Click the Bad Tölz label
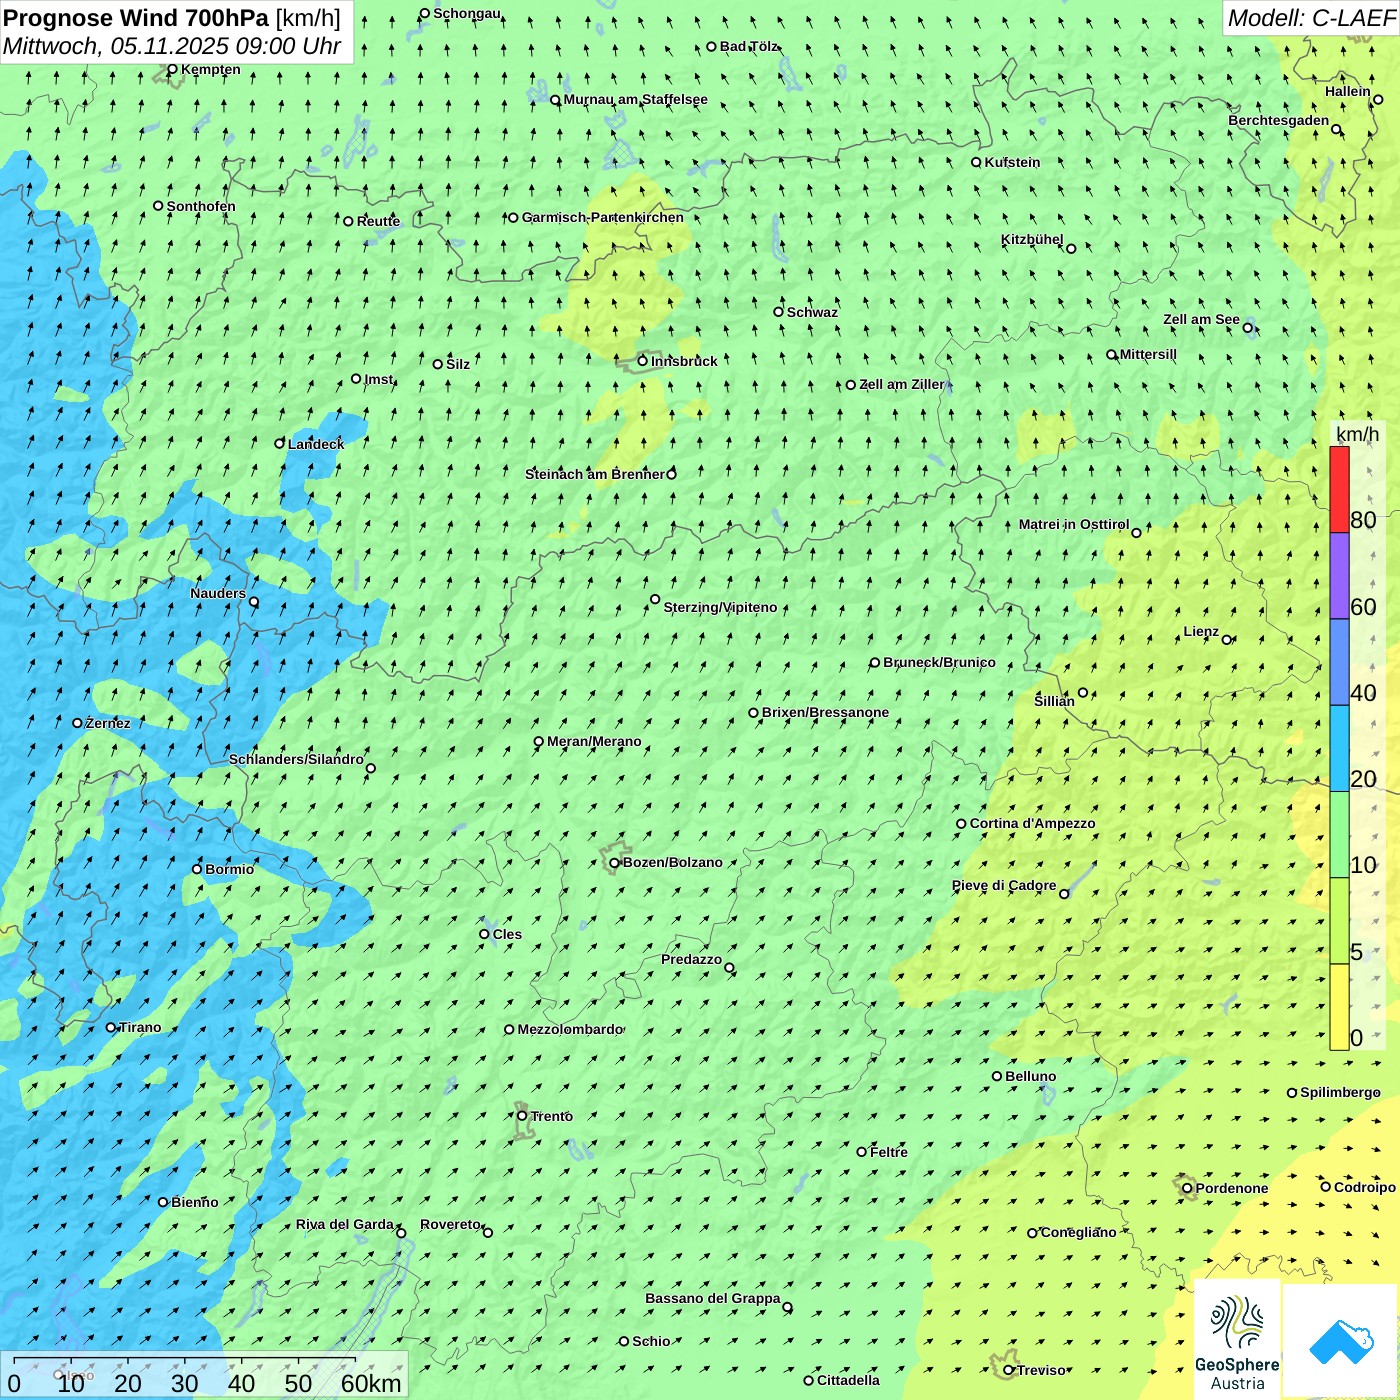 click(748, 46)
